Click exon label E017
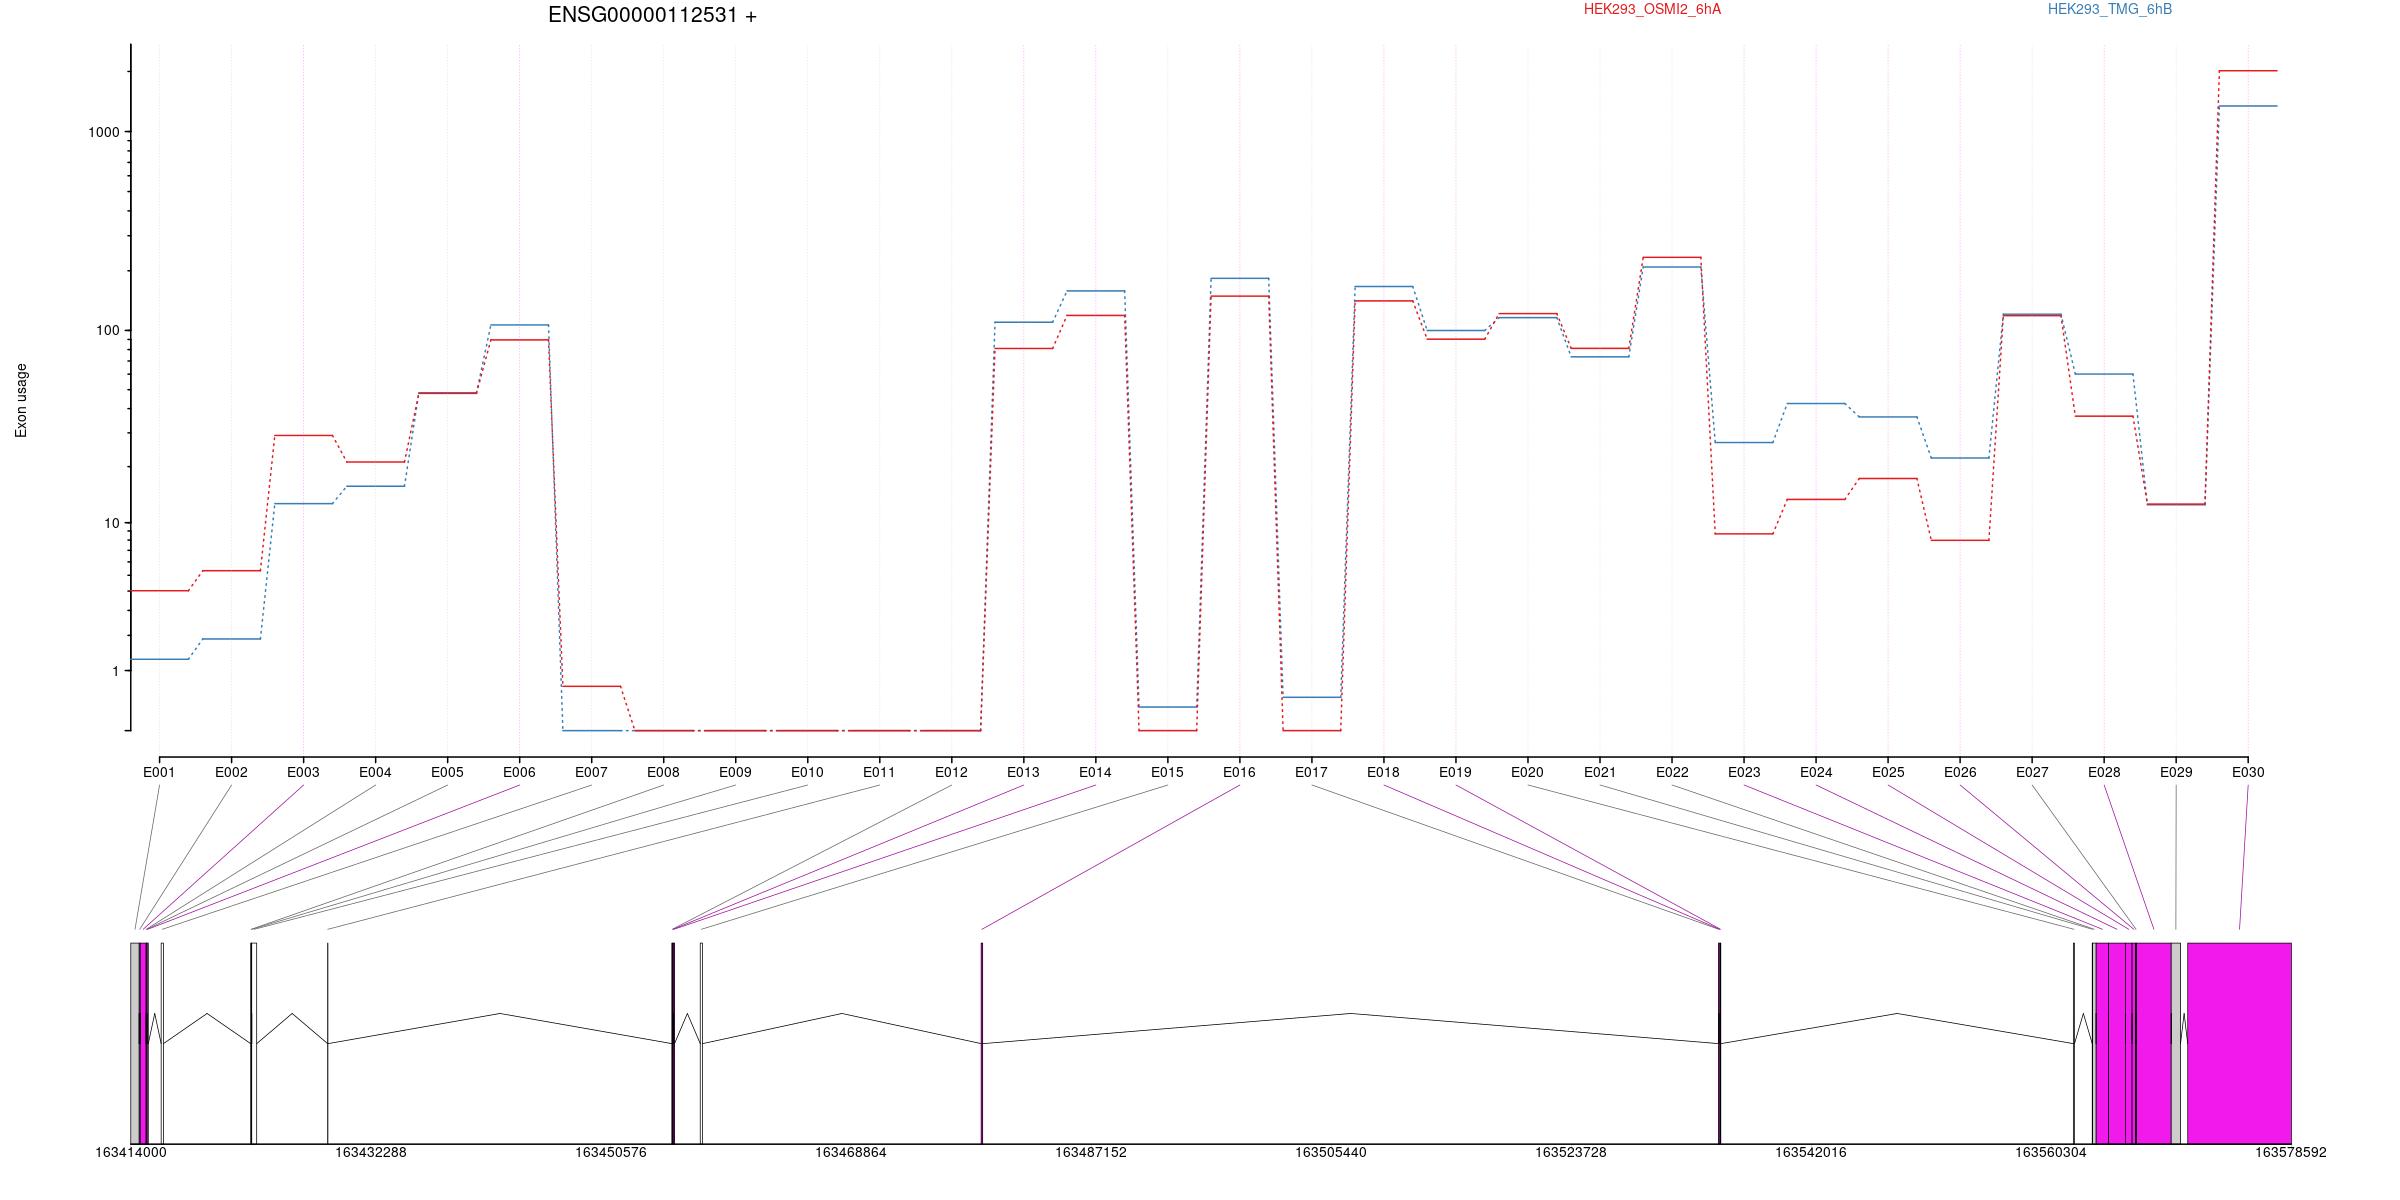 [1311, 772]
